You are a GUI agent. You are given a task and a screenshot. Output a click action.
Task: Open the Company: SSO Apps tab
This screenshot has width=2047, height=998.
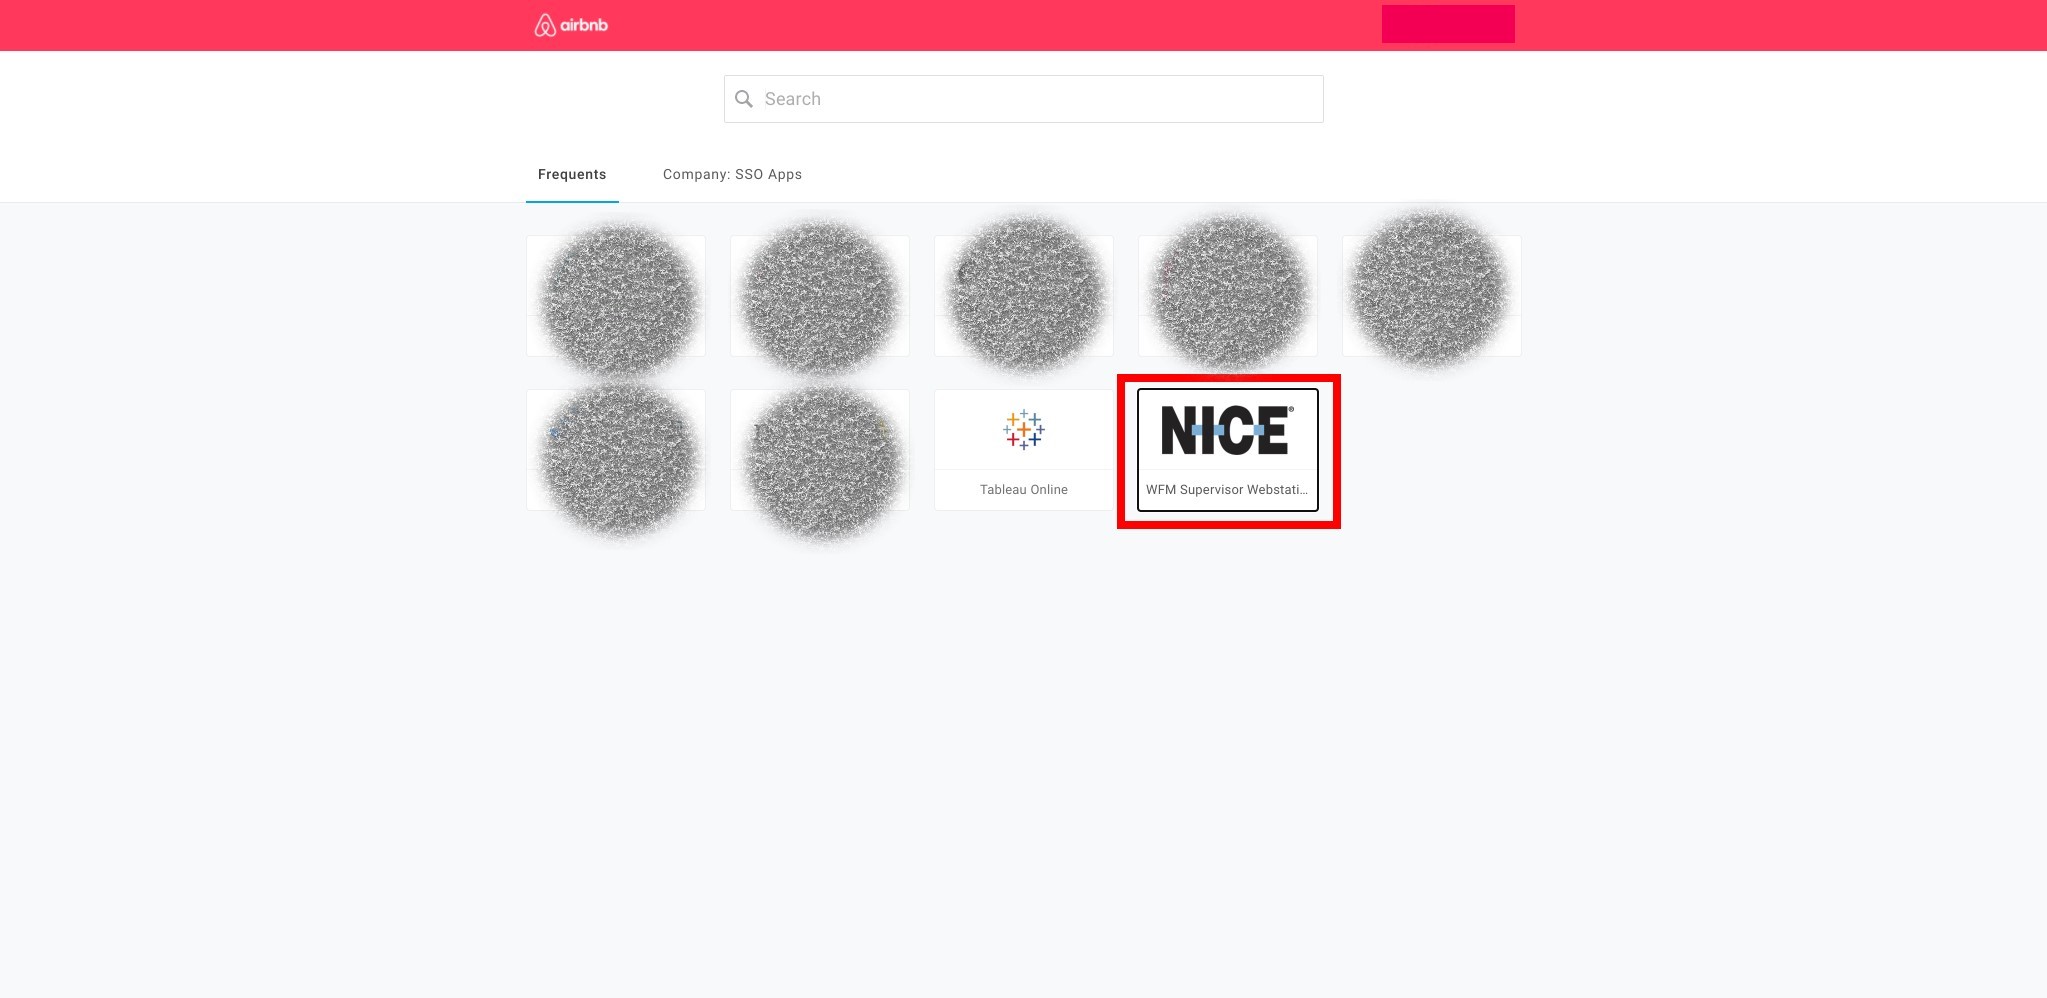click(732, 174)
